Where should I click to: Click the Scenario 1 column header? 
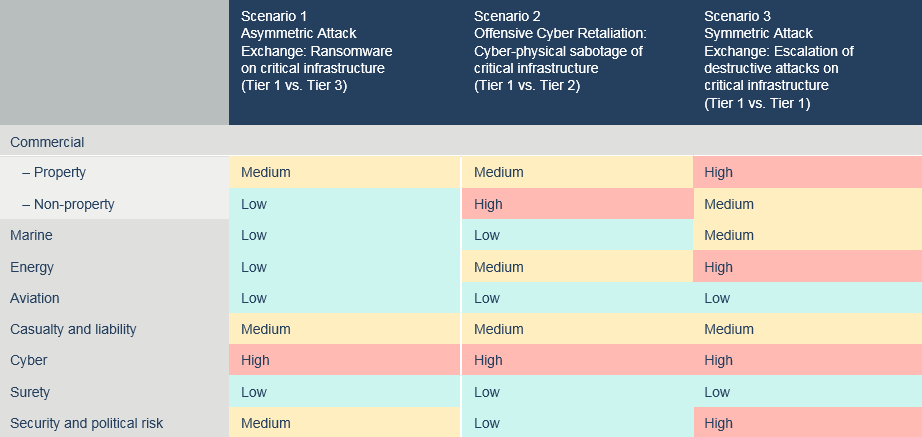[345, 62]
